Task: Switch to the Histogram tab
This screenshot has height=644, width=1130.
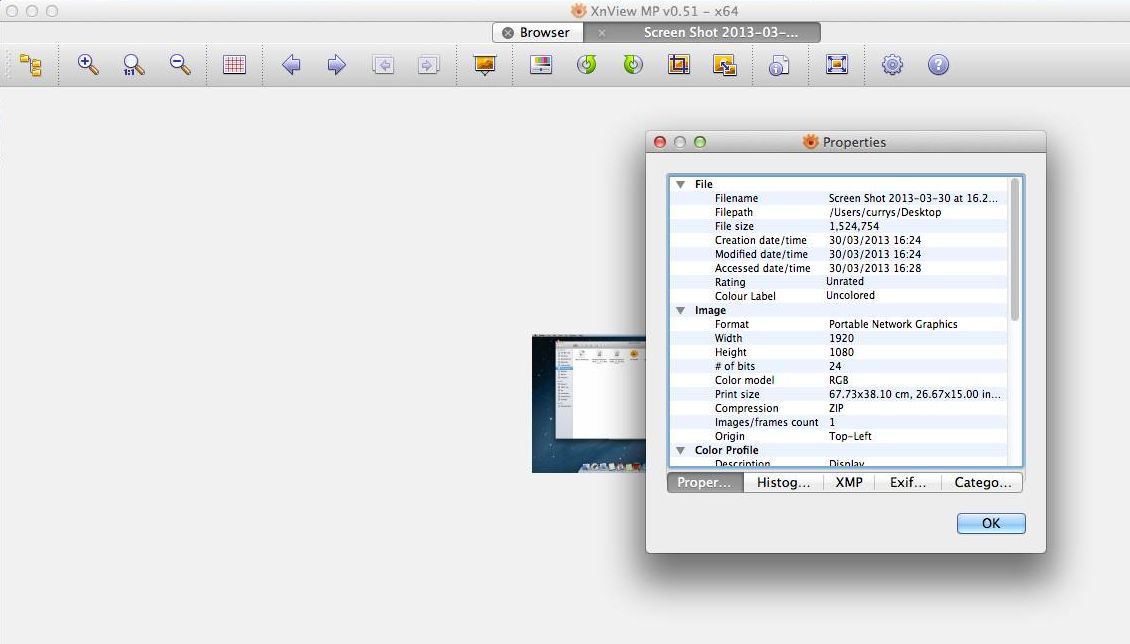Action: (783, 483)
